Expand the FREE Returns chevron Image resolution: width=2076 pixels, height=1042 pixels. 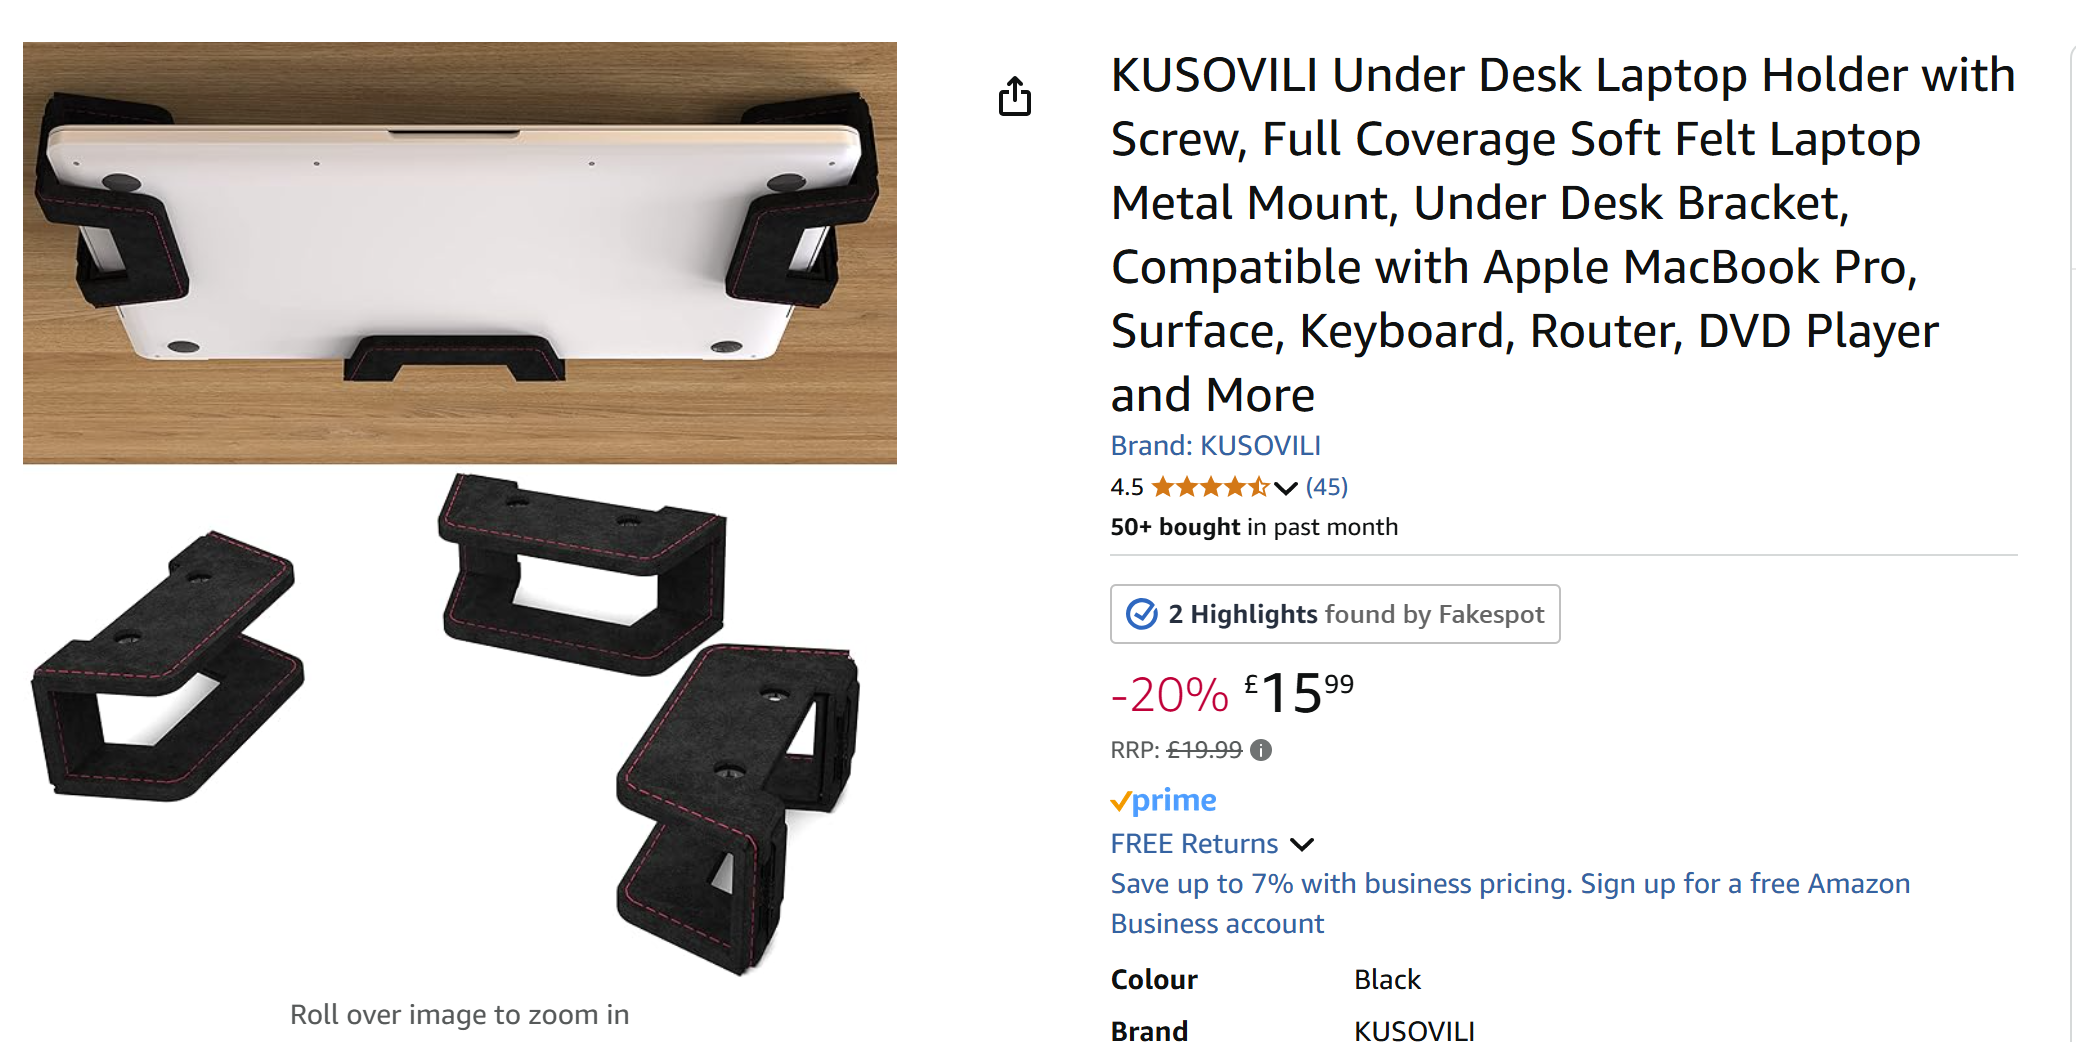pyautogui.click(x=1302, y=844)
